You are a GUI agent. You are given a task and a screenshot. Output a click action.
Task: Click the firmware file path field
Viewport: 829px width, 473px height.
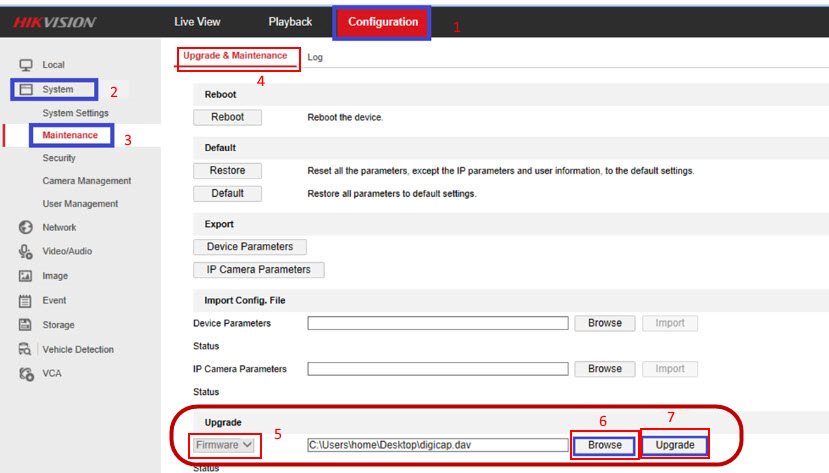pyautogui.click(x=437, y=445)
